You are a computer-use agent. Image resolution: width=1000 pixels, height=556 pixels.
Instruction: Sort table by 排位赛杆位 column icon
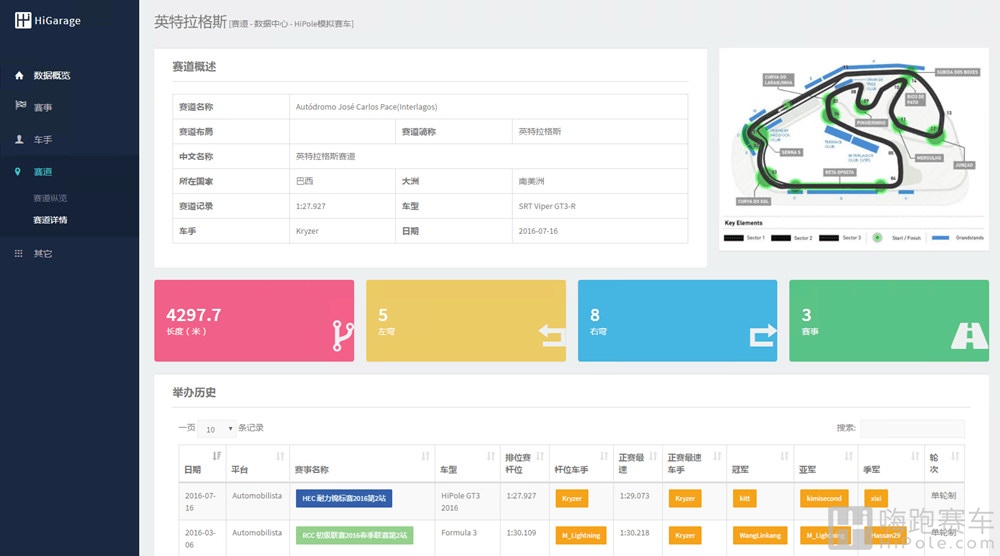(540, 456)
